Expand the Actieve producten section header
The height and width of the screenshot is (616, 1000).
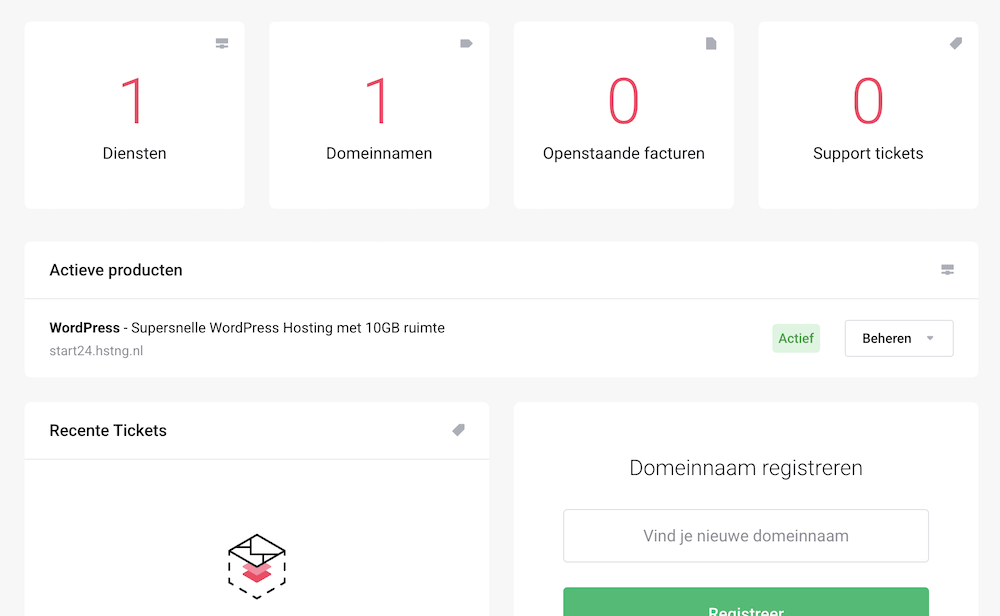[116, 270]
